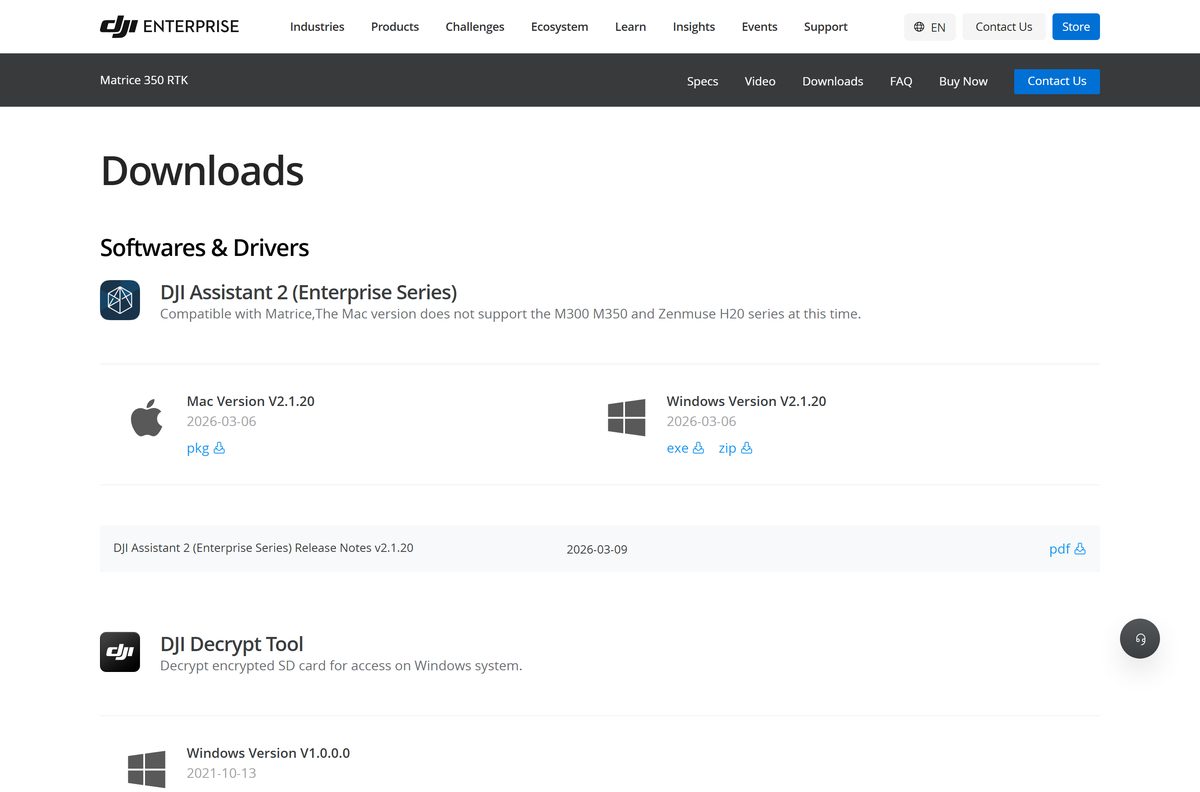
Task: Go to the Specs section
Action: point(703,81)
